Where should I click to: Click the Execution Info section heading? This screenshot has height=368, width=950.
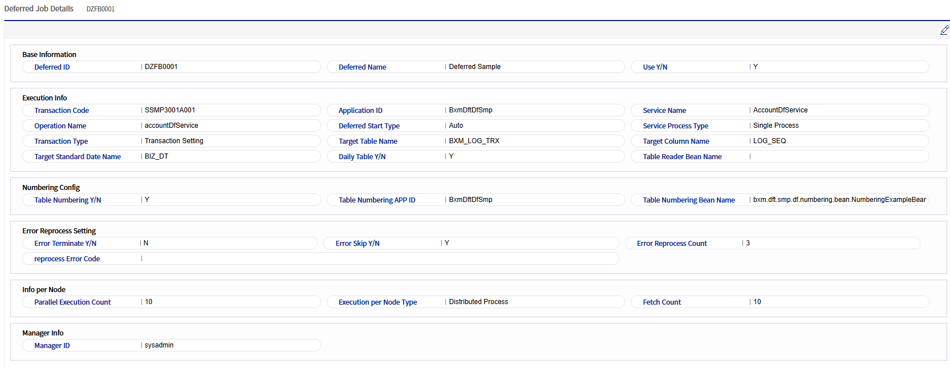(45, 98)
